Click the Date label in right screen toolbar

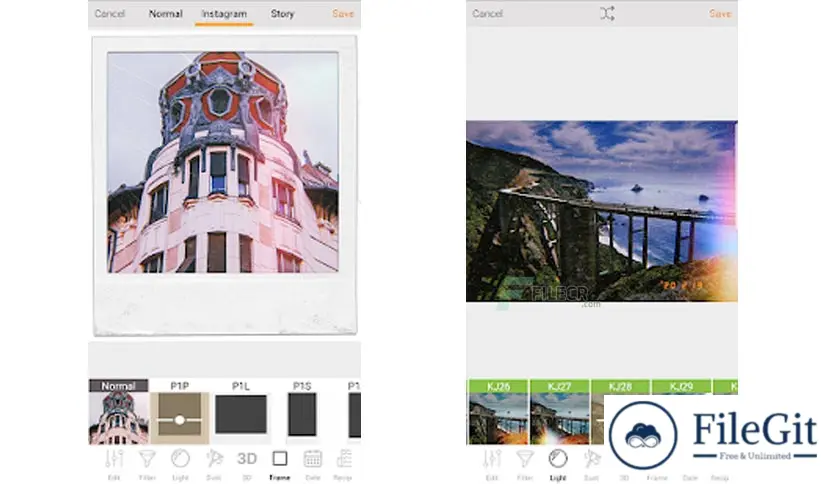click(690, 478)
